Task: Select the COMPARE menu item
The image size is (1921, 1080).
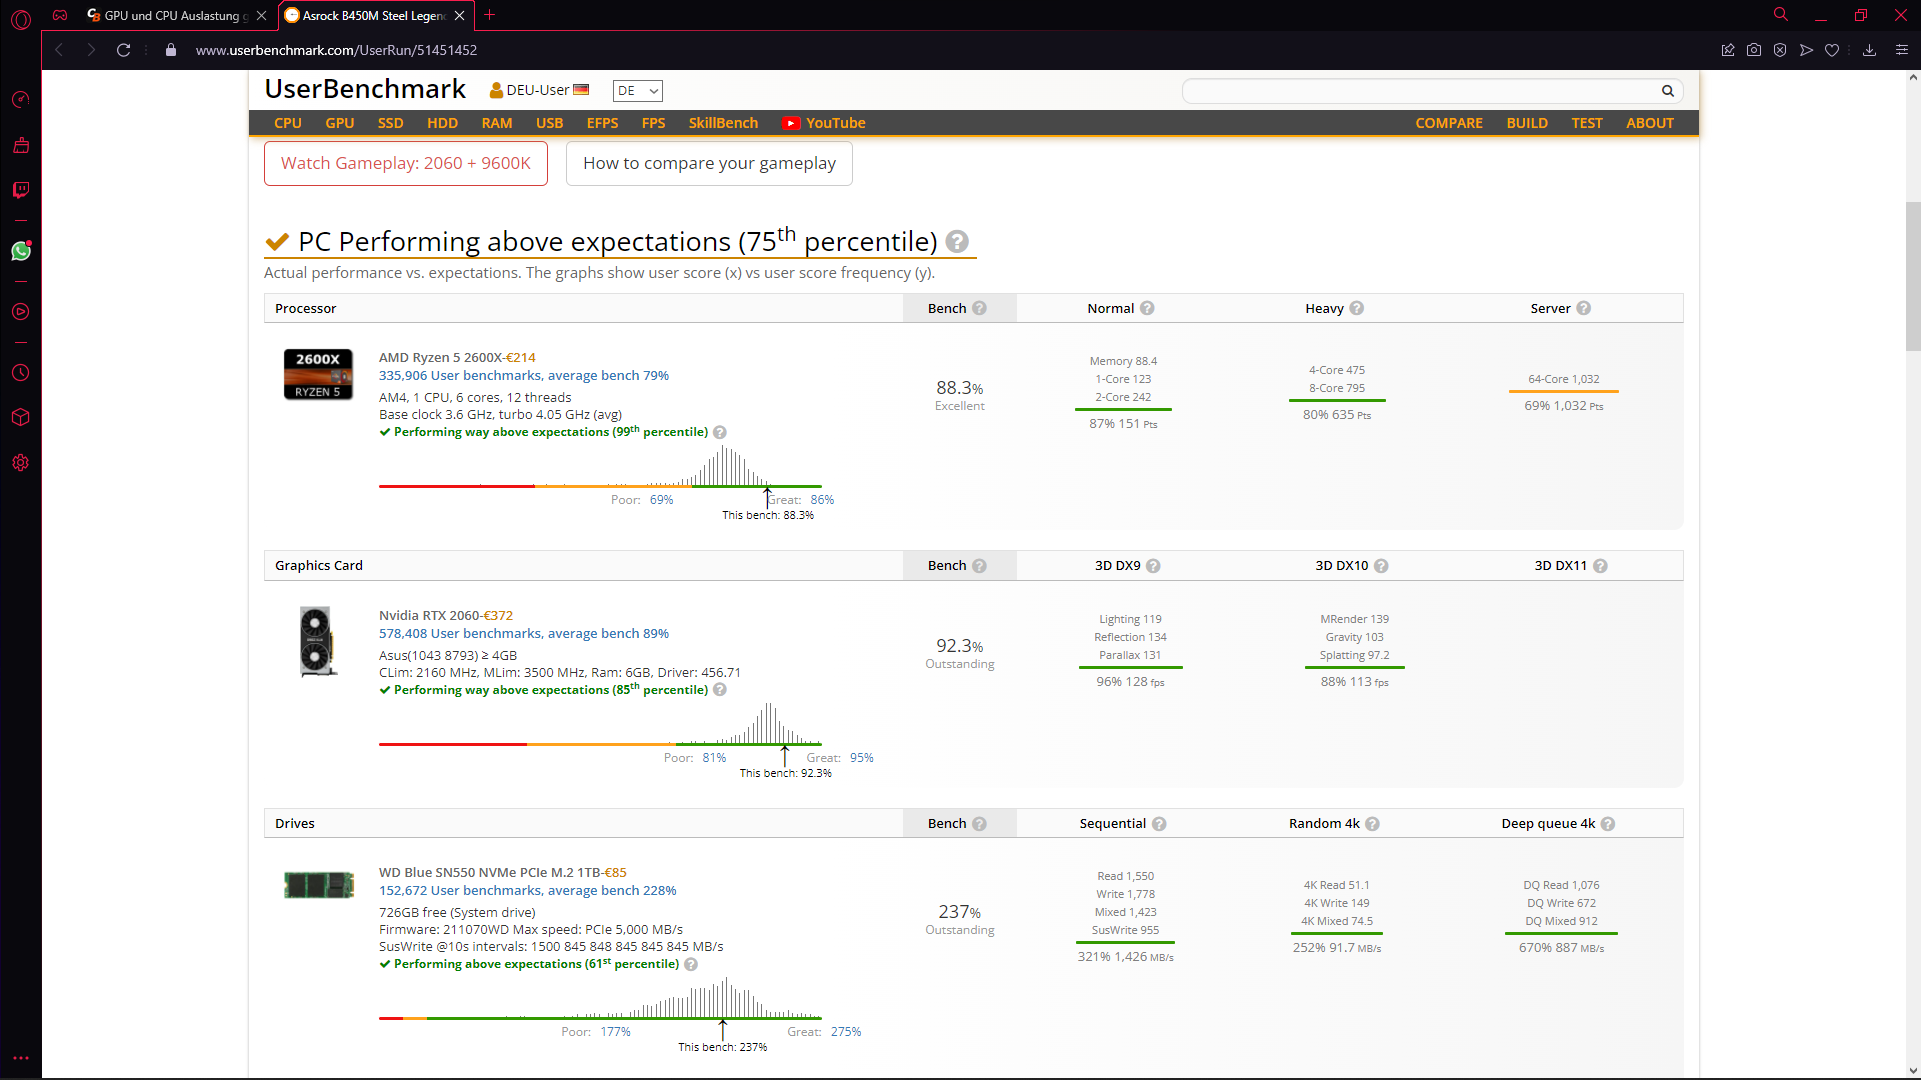Action: [x=1448, y=123]
